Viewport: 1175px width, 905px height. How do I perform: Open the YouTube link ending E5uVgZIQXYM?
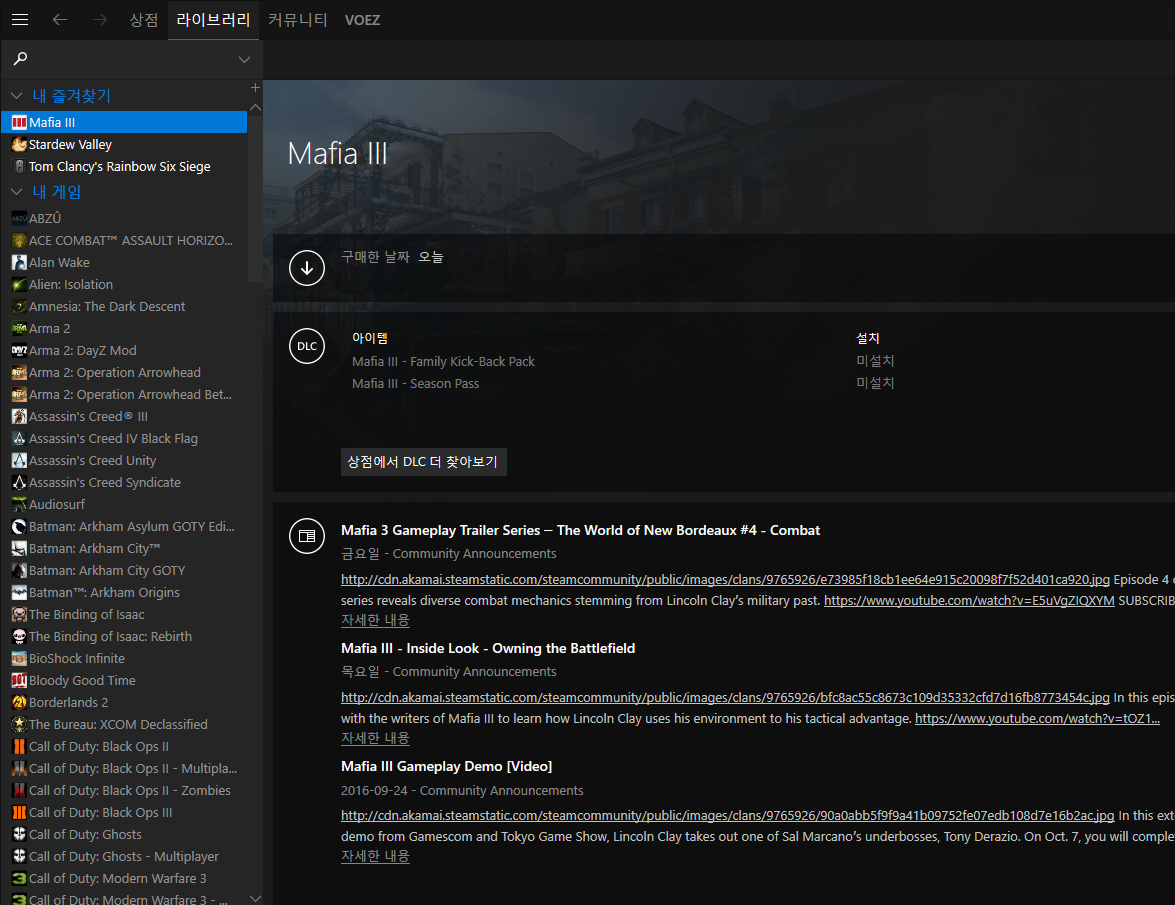(969, 601)
